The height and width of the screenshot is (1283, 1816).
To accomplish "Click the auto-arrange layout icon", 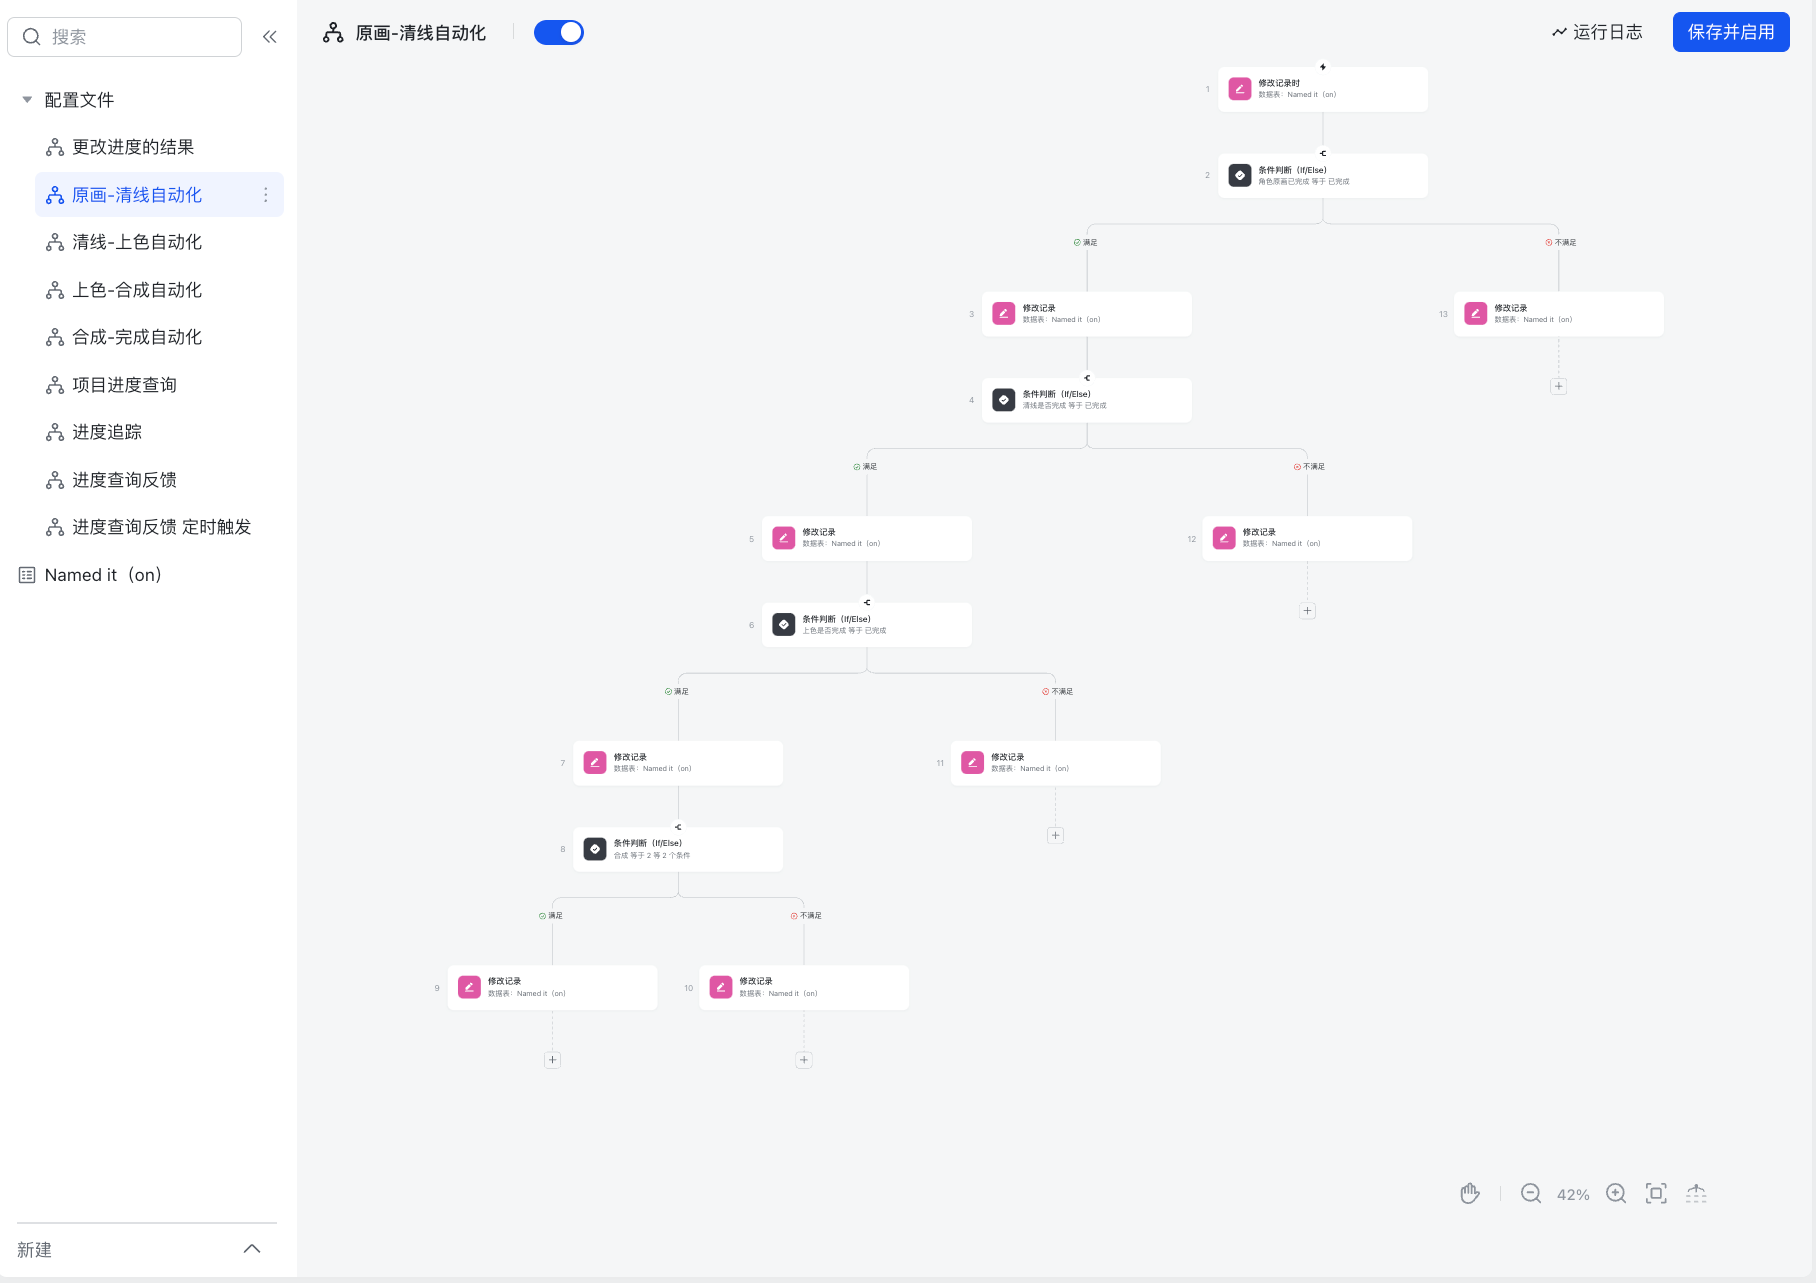I will point(1696,1193).
